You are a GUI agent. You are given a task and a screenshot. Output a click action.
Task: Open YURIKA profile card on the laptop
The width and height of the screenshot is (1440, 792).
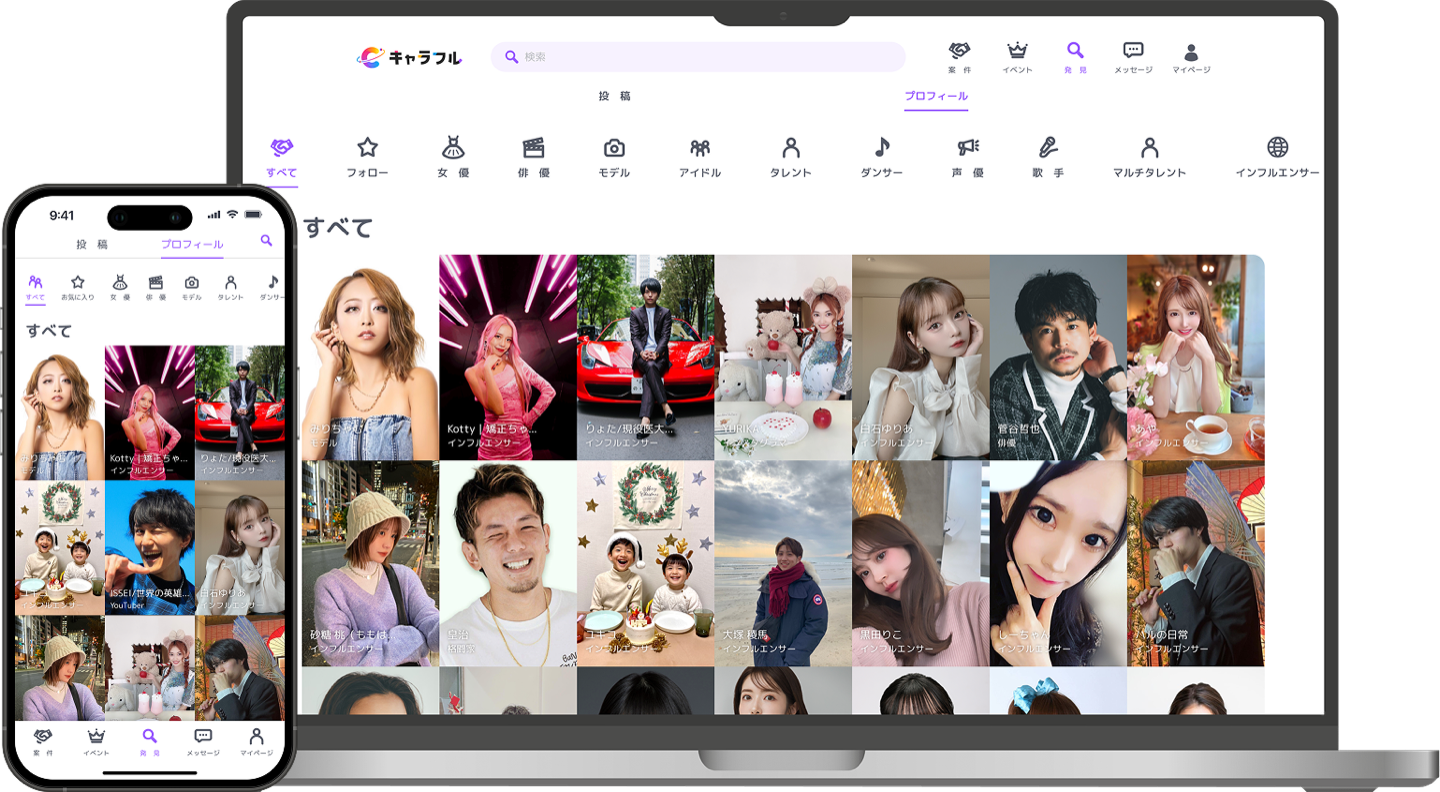783,357
